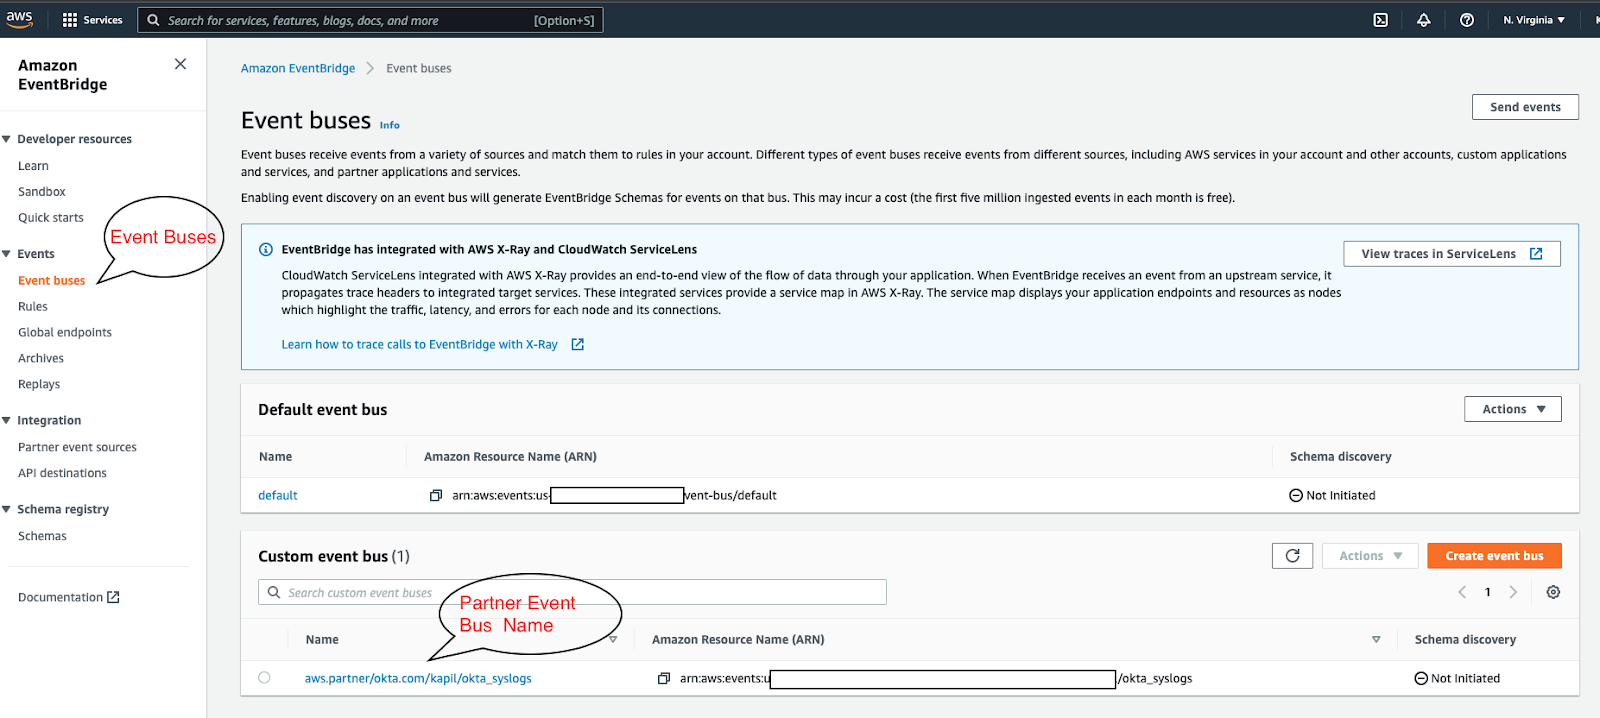Click external link icon next to Documentation
The height and width of the screenshot is (718, 1600).
point(113,597)
